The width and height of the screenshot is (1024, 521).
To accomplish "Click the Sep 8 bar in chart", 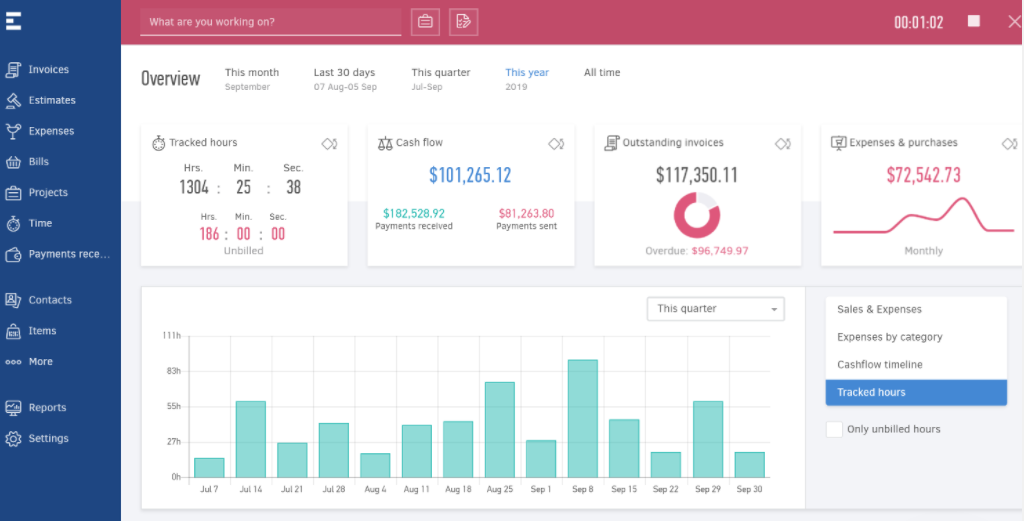I will tap(583, 418).
